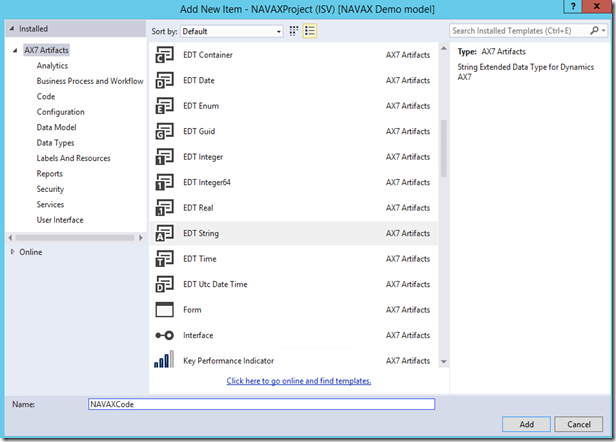The image size is (616, 442).
Task: Select the EDT Container template icon
Action: [164, 55]
